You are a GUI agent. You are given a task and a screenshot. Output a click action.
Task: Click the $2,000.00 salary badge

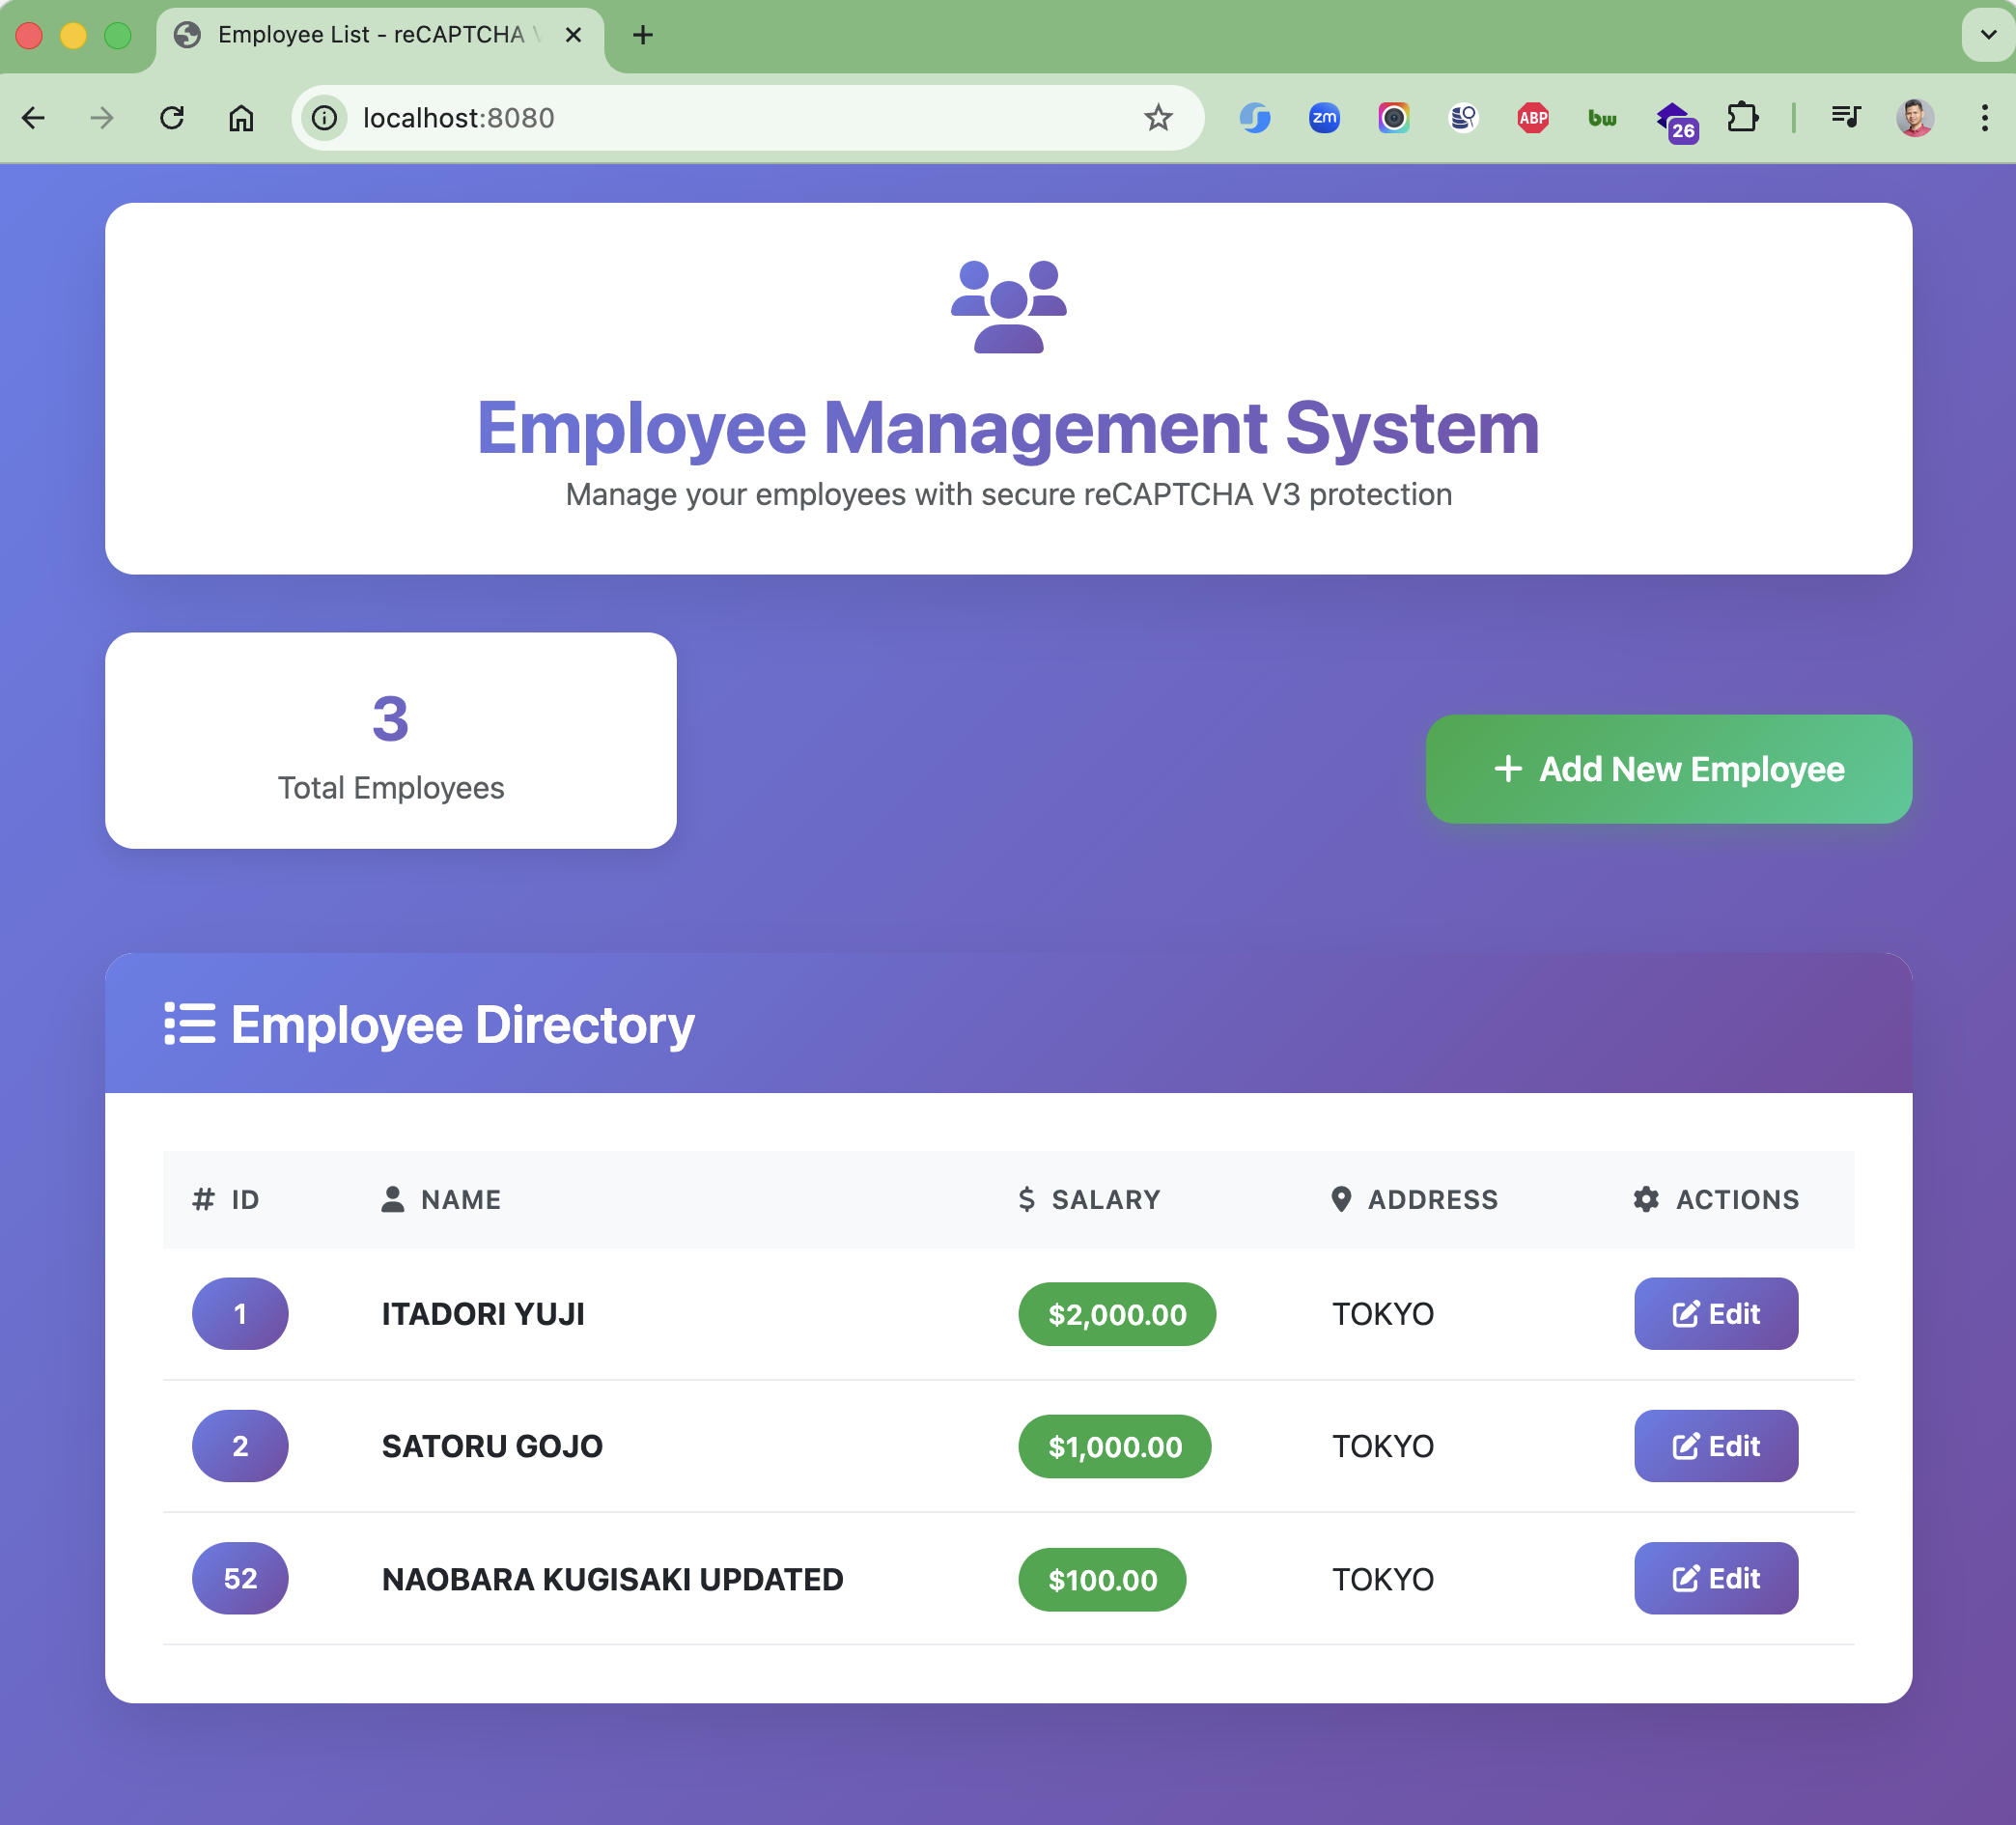[1116, 1314]
